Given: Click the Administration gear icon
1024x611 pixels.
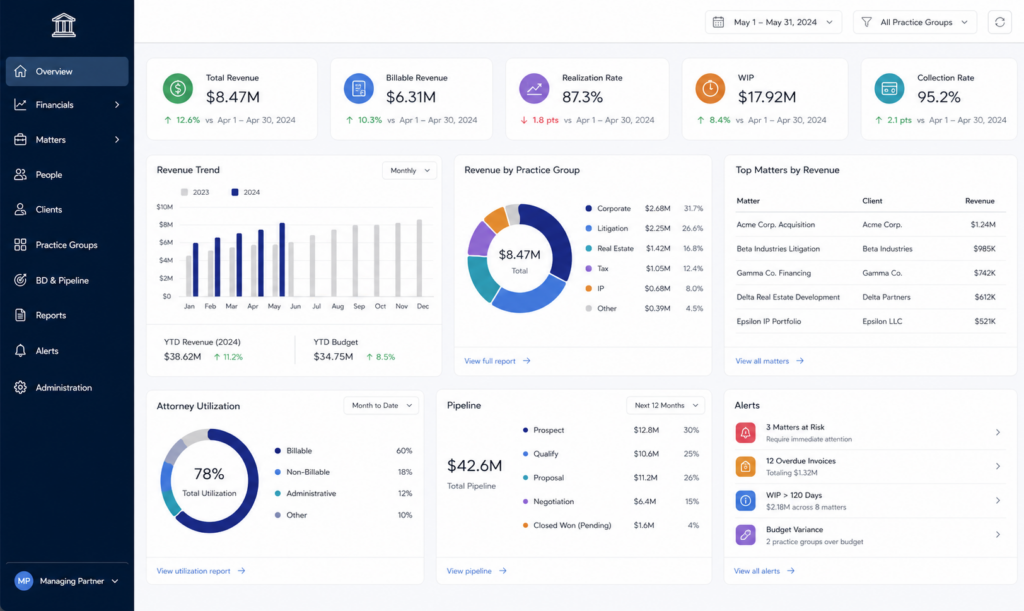Looking at the screenshot, I should 20,387.
